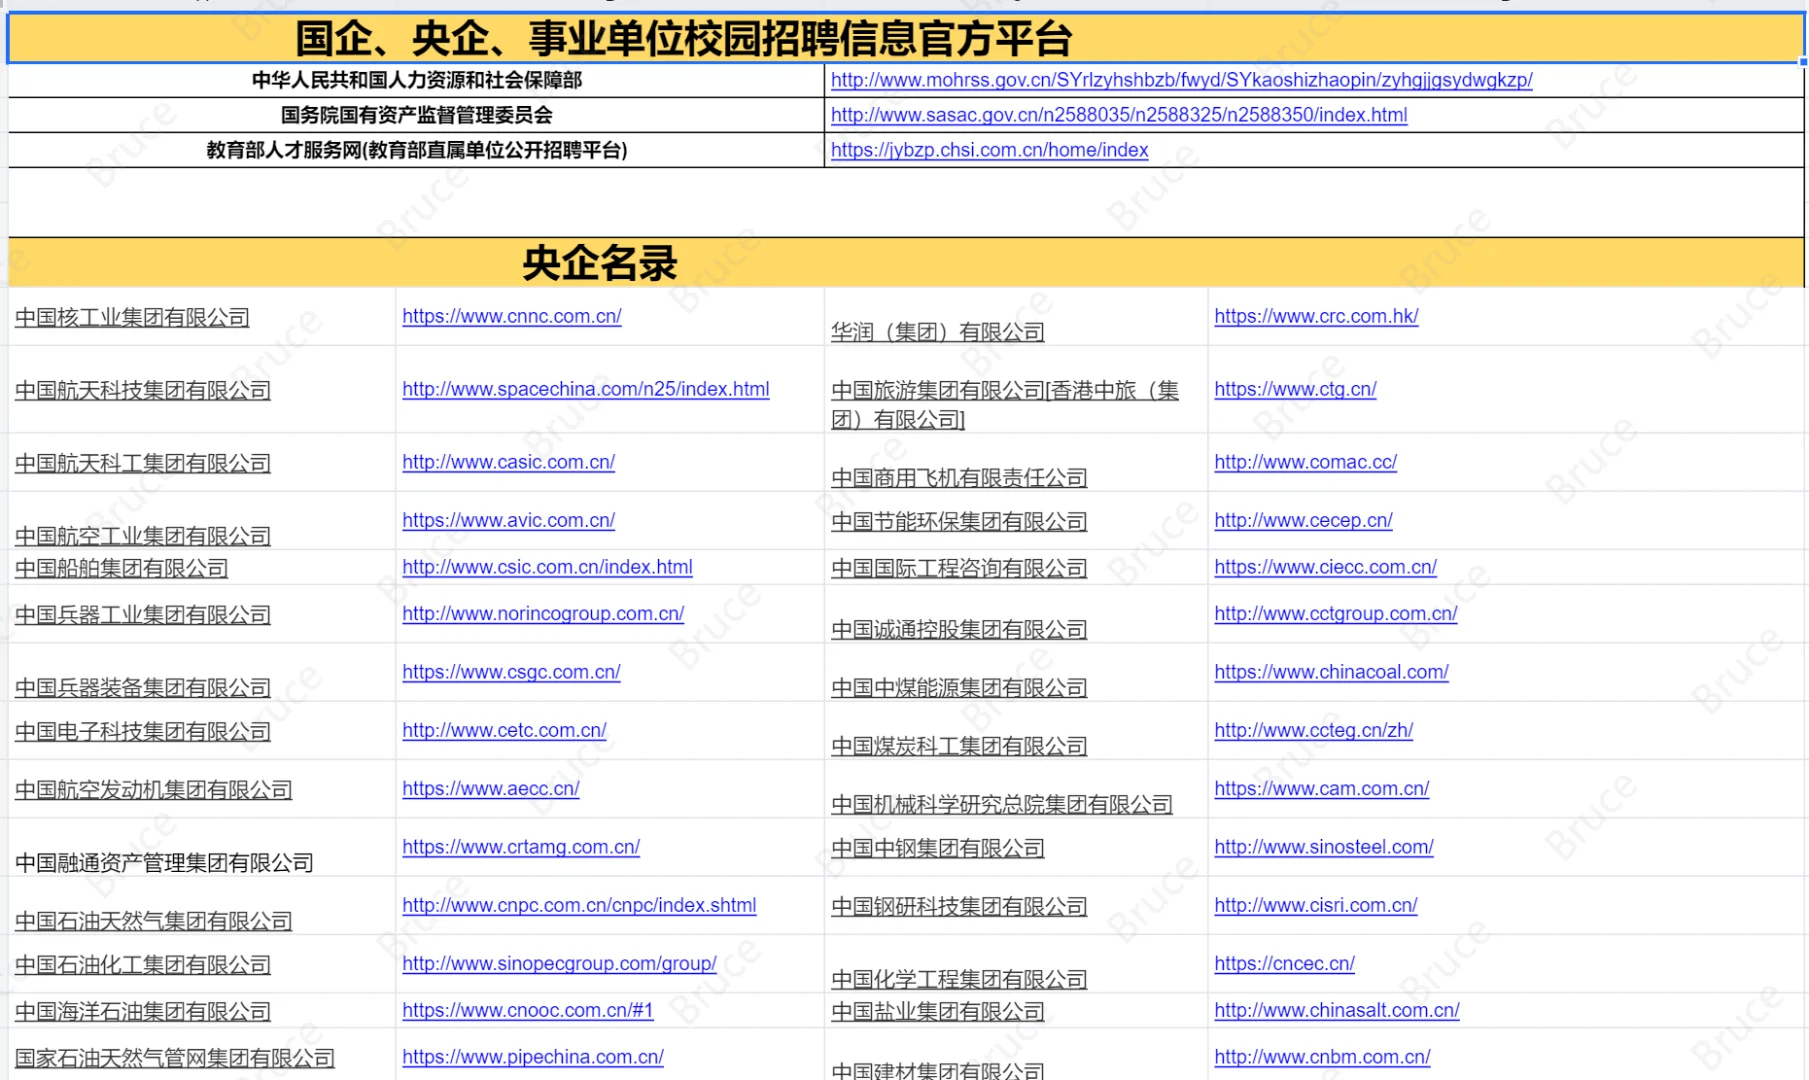Click company name 中国国际工程咨询有限公司
This screenshot has height=1080, width=1809.
tap(959, 569)
